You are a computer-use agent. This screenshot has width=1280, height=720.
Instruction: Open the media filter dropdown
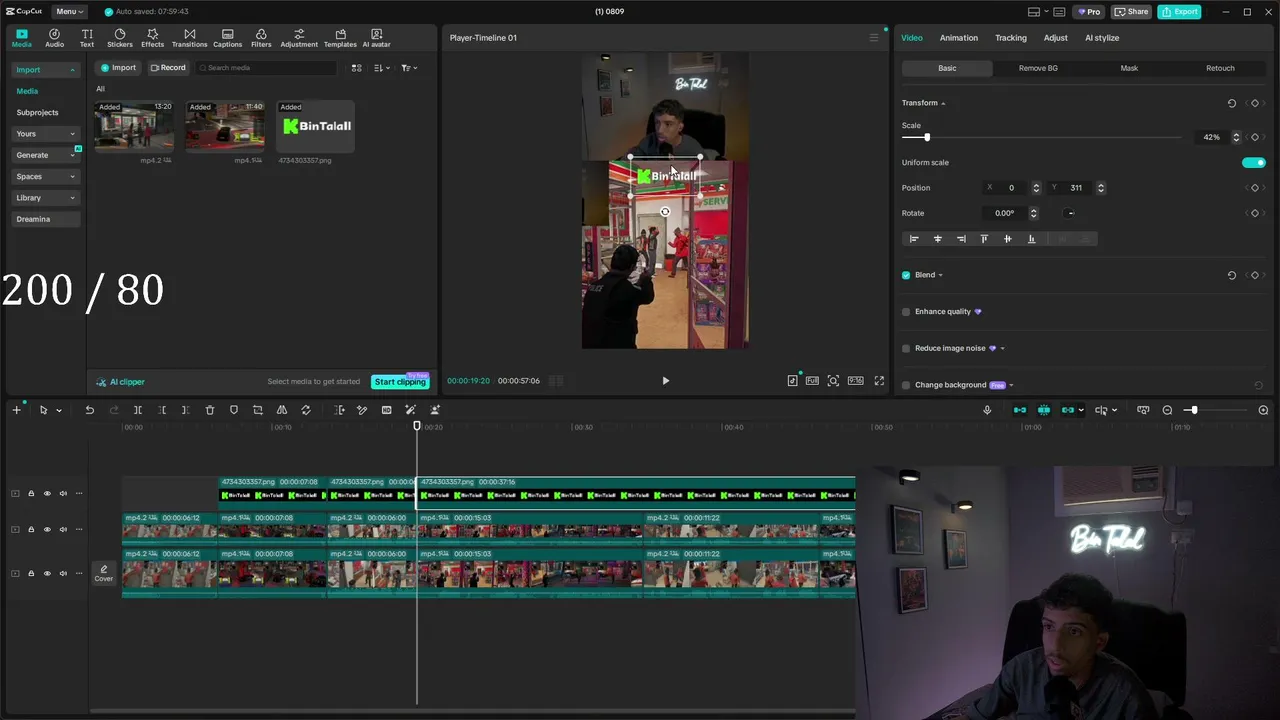coord(409,68)
